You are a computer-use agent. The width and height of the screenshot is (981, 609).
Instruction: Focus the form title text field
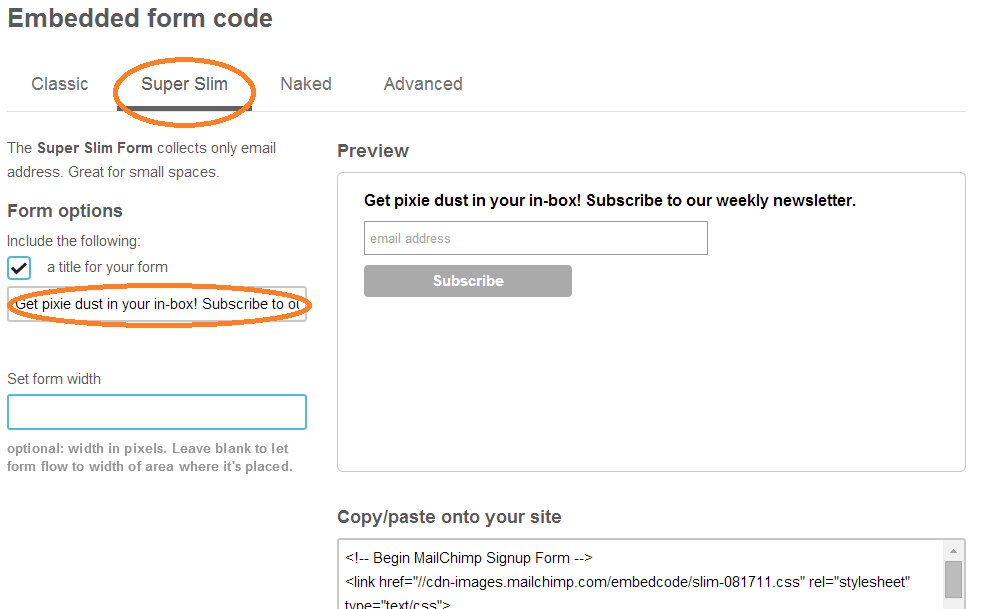pos(157,304)
